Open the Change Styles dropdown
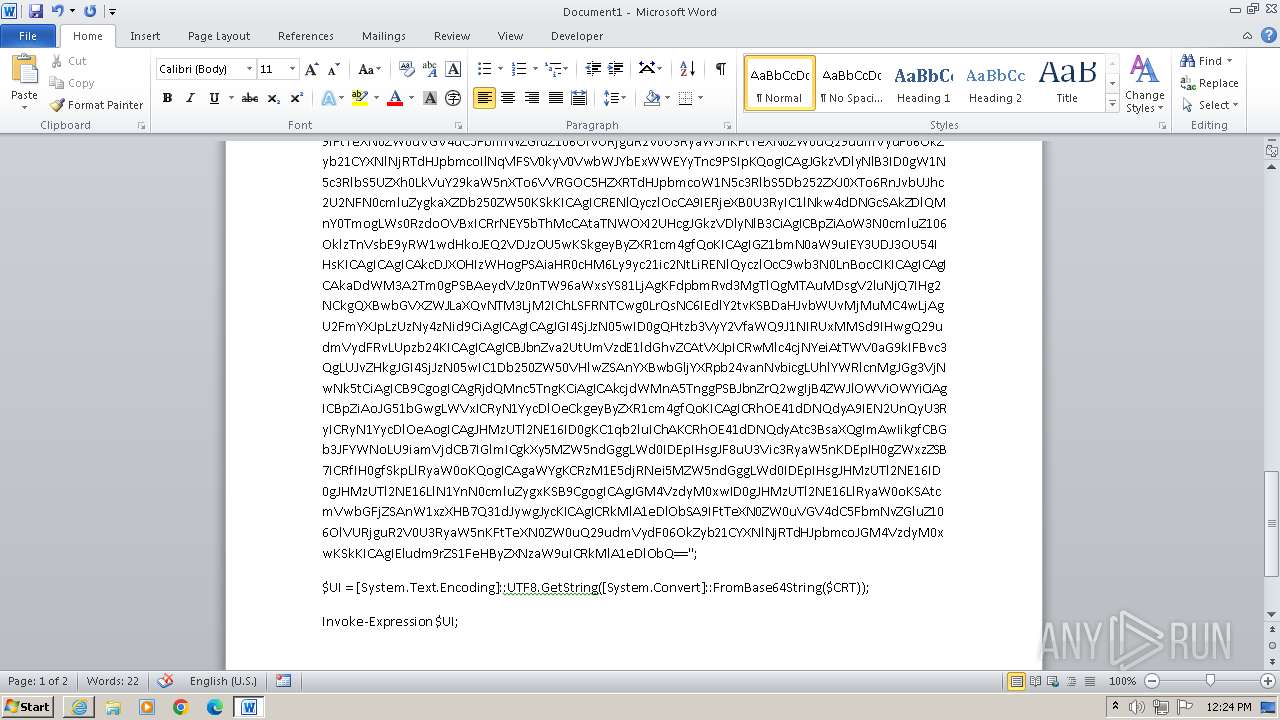The width and height of the screenshot is (1280, 720). pos(1144,84)
